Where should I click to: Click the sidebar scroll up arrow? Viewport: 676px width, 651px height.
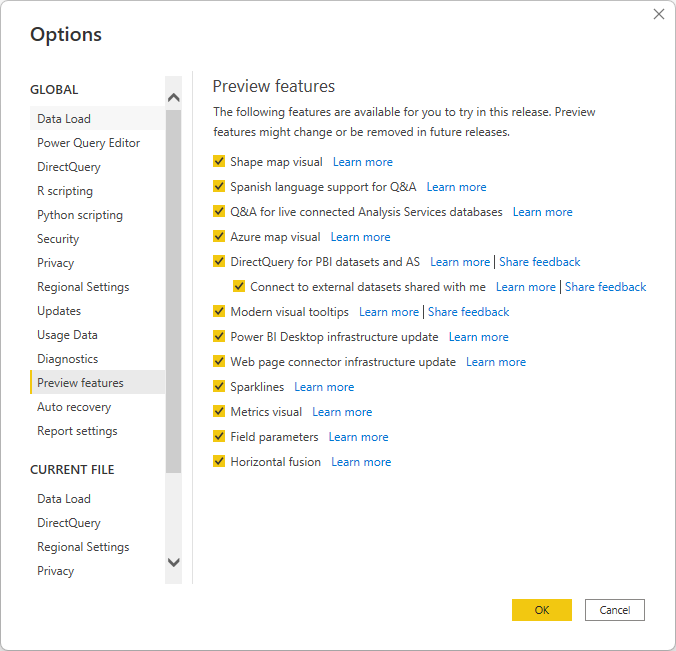[x=173, y=97]
